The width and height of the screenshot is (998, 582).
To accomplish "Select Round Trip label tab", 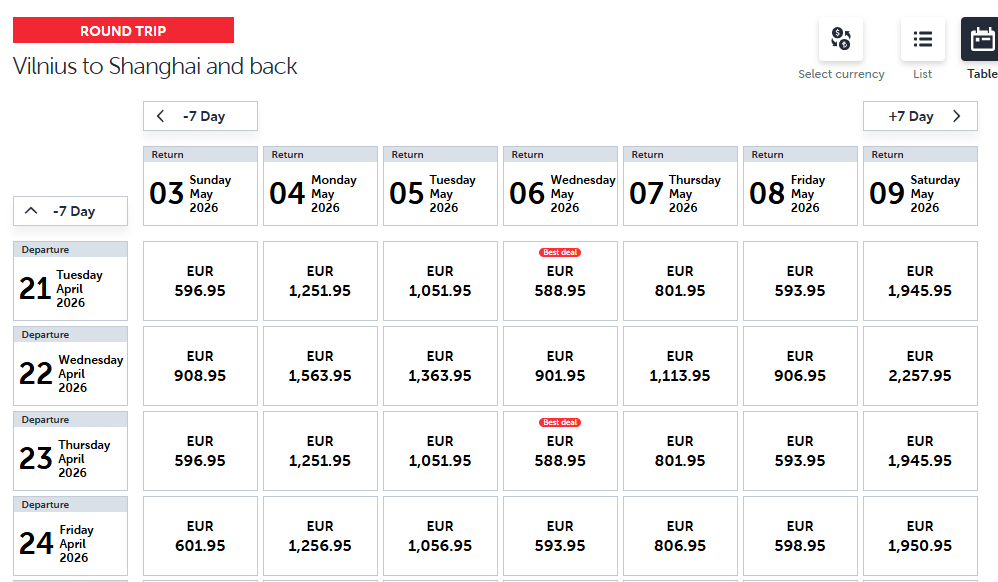I will coord(123,31).
